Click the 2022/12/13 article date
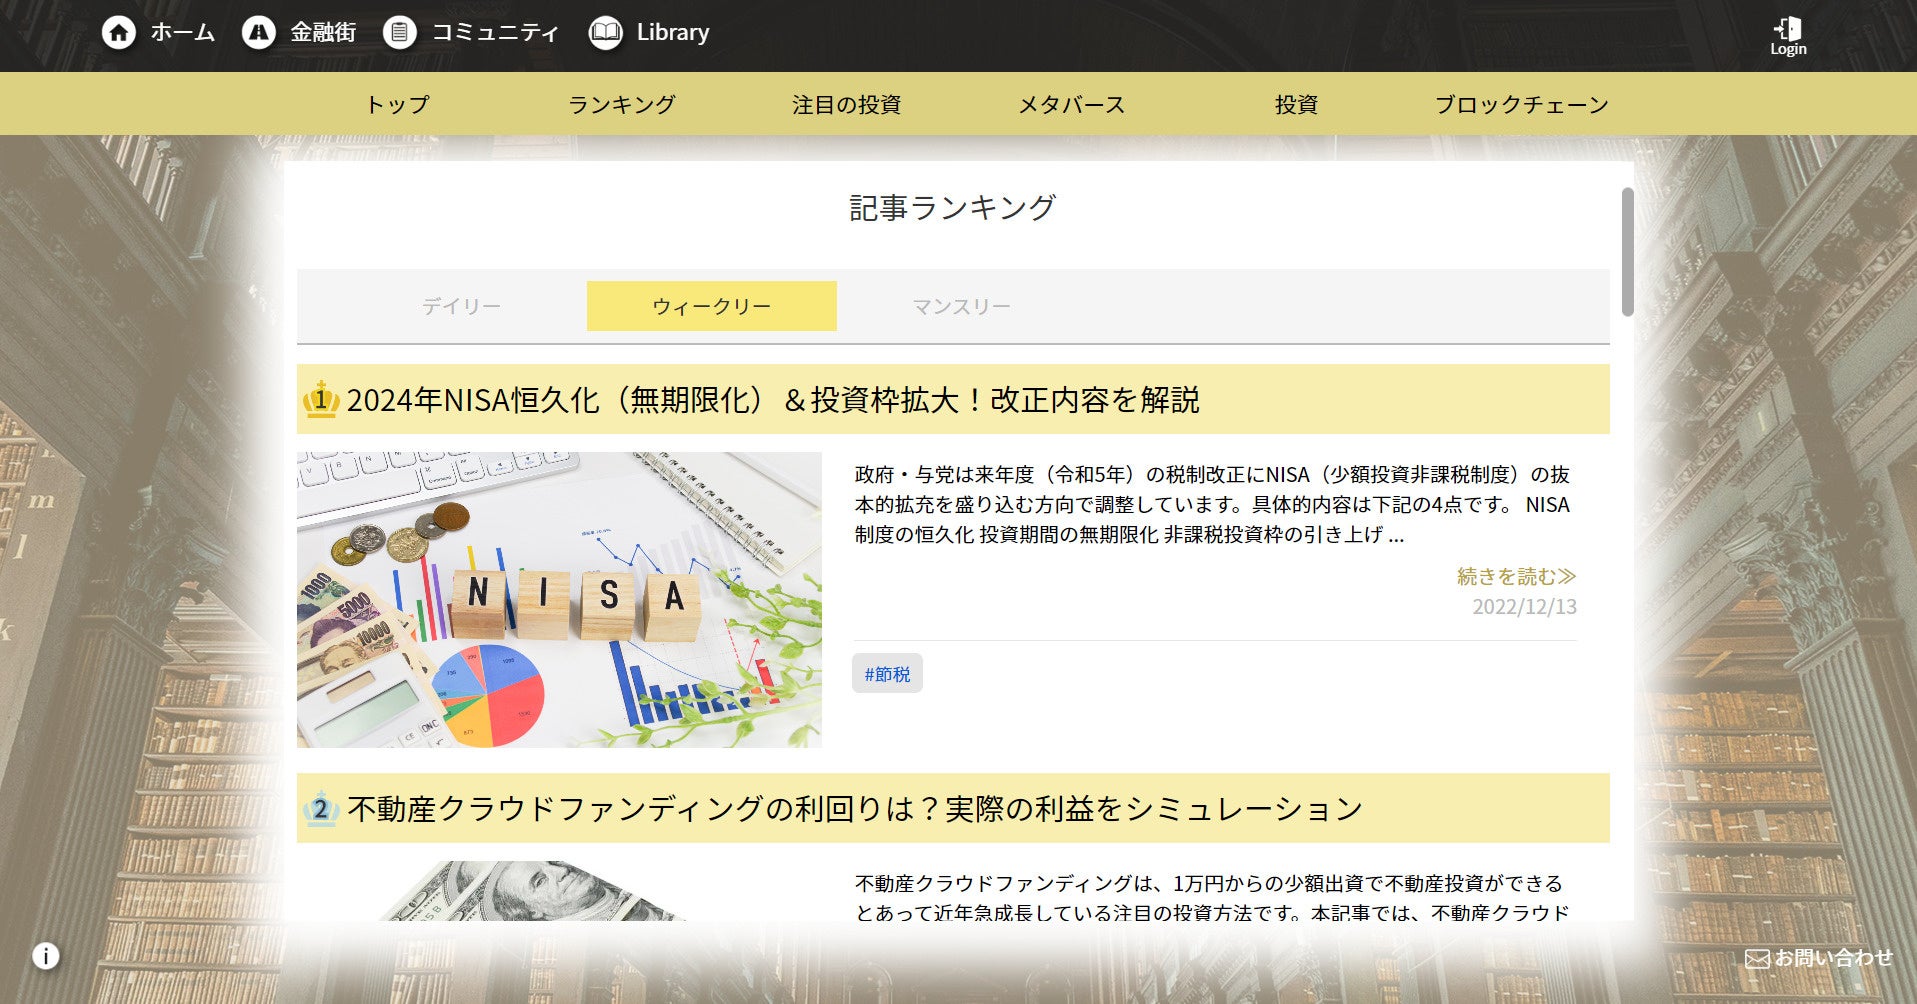Screen dimensions: 1917x1004 (x=1524, y=606)
